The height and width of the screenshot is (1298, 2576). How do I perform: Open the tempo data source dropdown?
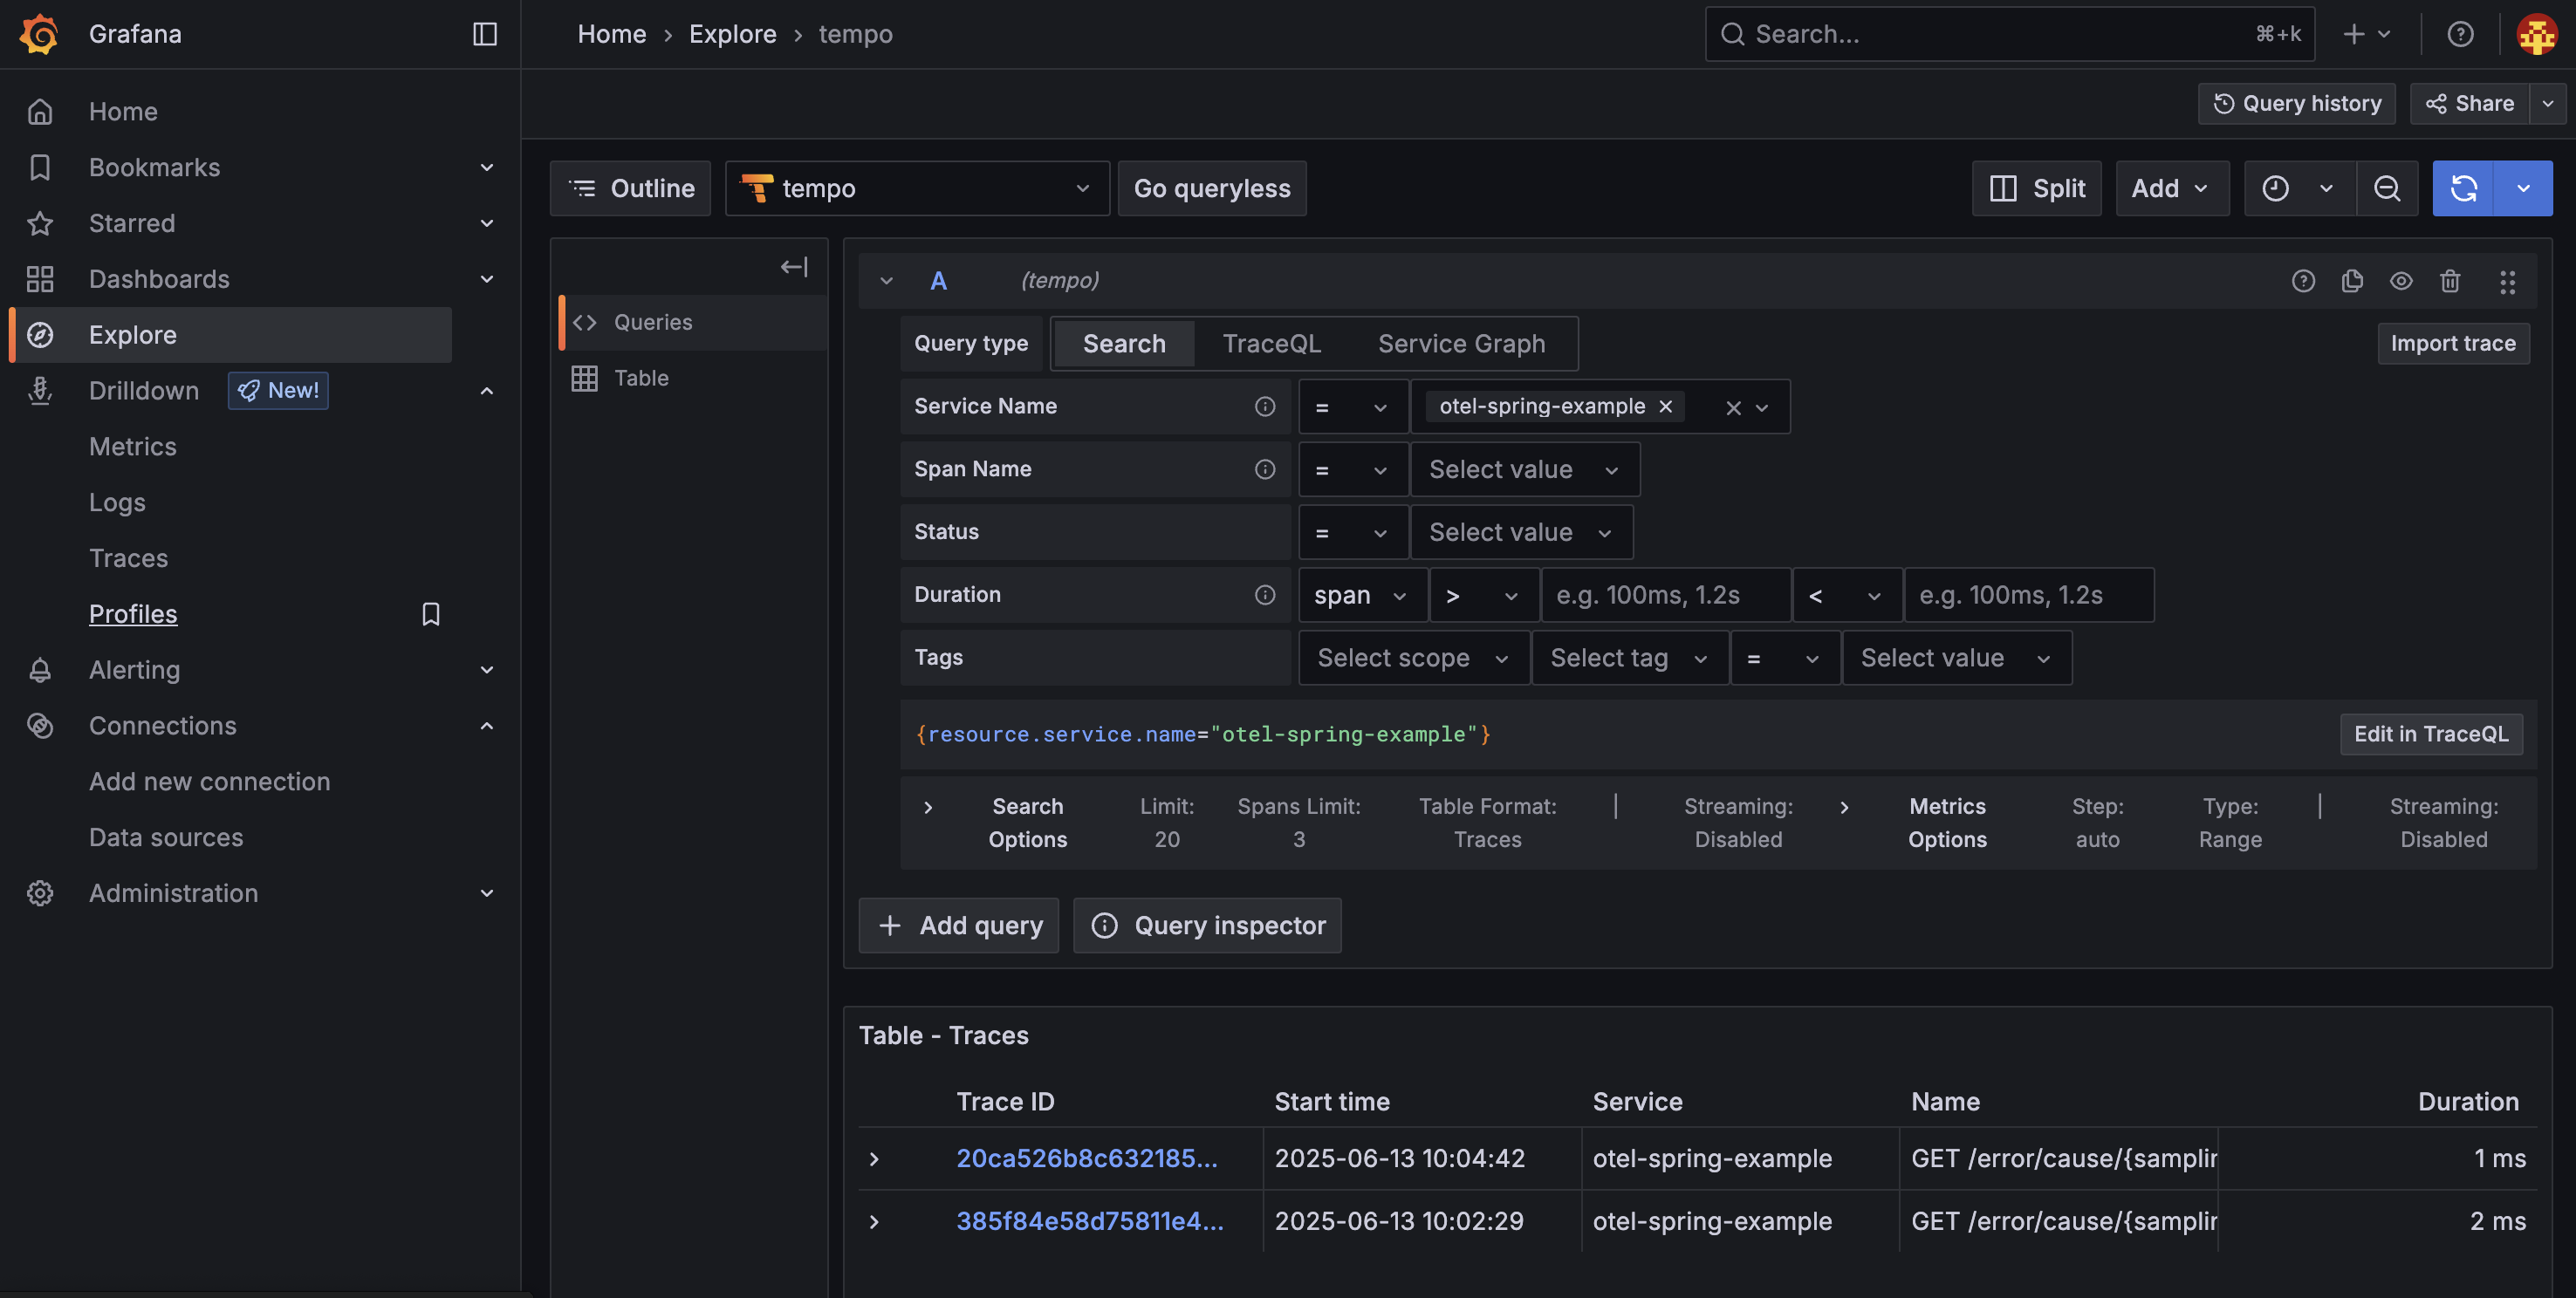click(916, 188)
